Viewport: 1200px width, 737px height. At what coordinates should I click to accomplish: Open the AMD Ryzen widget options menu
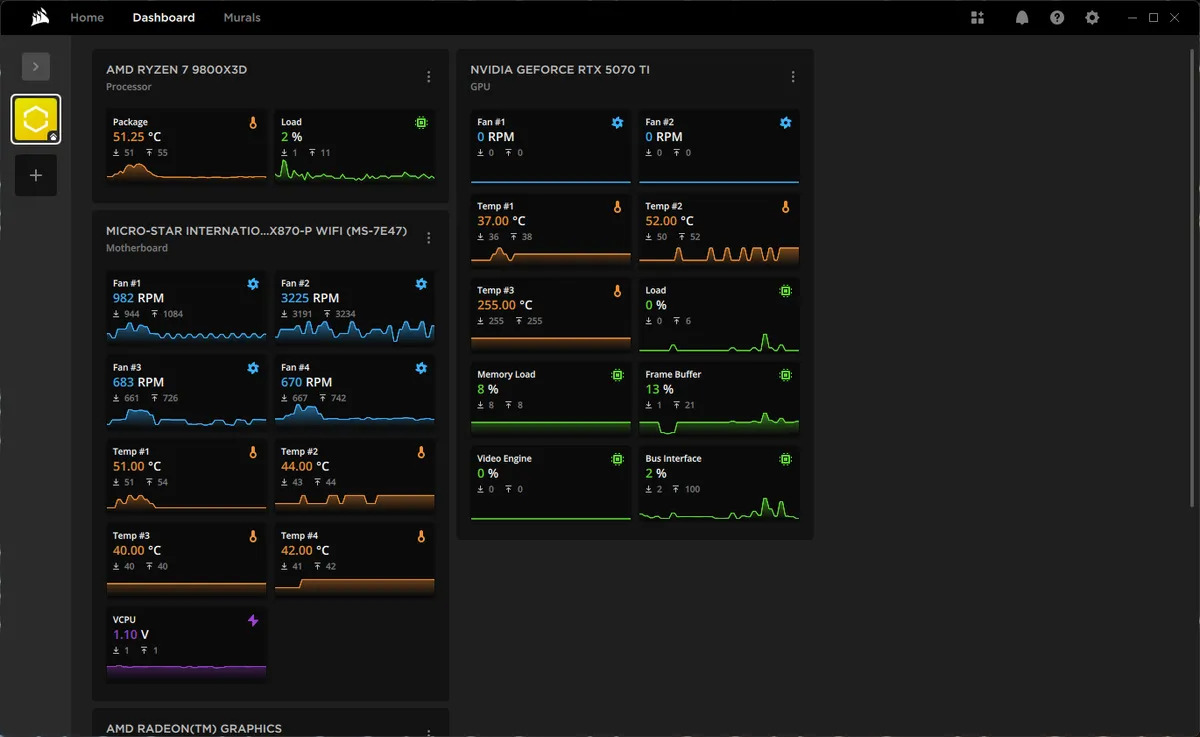pos(429,76)
